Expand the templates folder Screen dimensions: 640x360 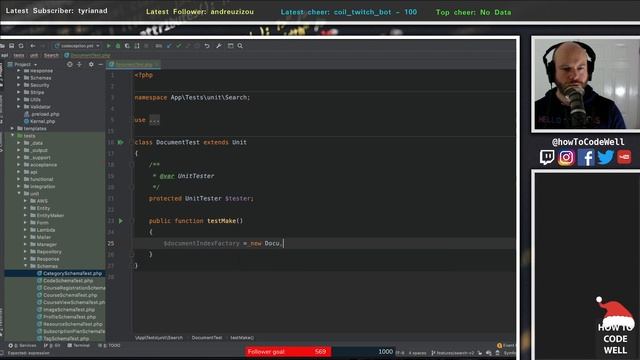(x=12, y=128)
